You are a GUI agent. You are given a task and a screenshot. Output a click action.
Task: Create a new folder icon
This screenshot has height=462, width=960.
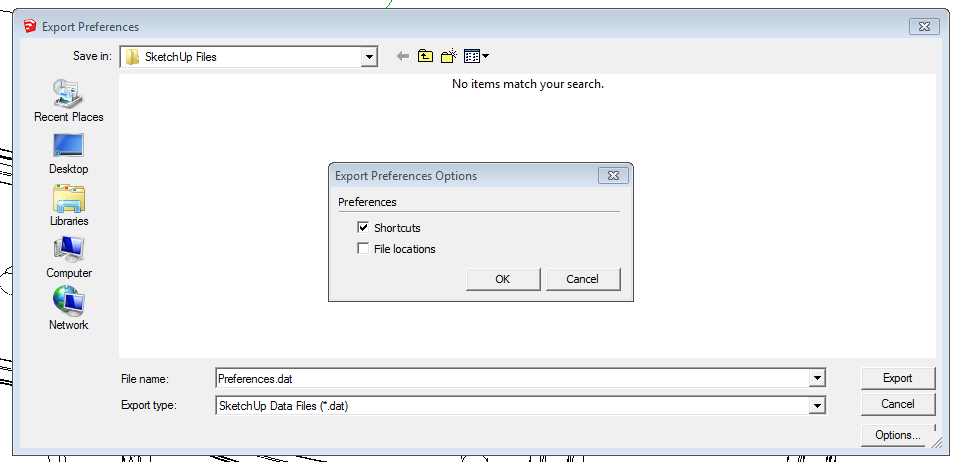click(x=449, y=56)
